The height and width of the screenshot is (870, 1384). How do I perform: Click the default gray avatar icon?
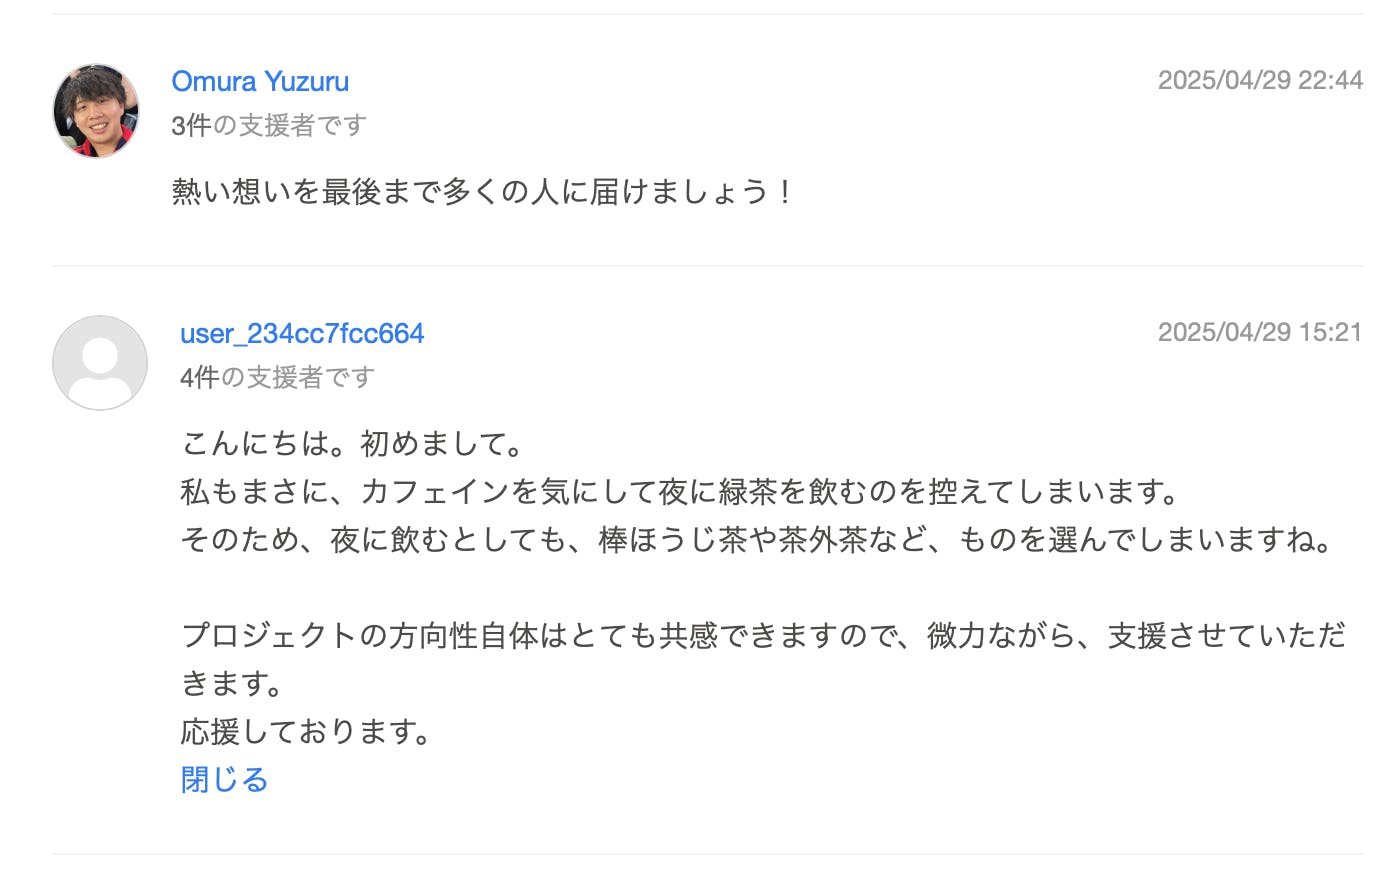[x=100, y=363]
